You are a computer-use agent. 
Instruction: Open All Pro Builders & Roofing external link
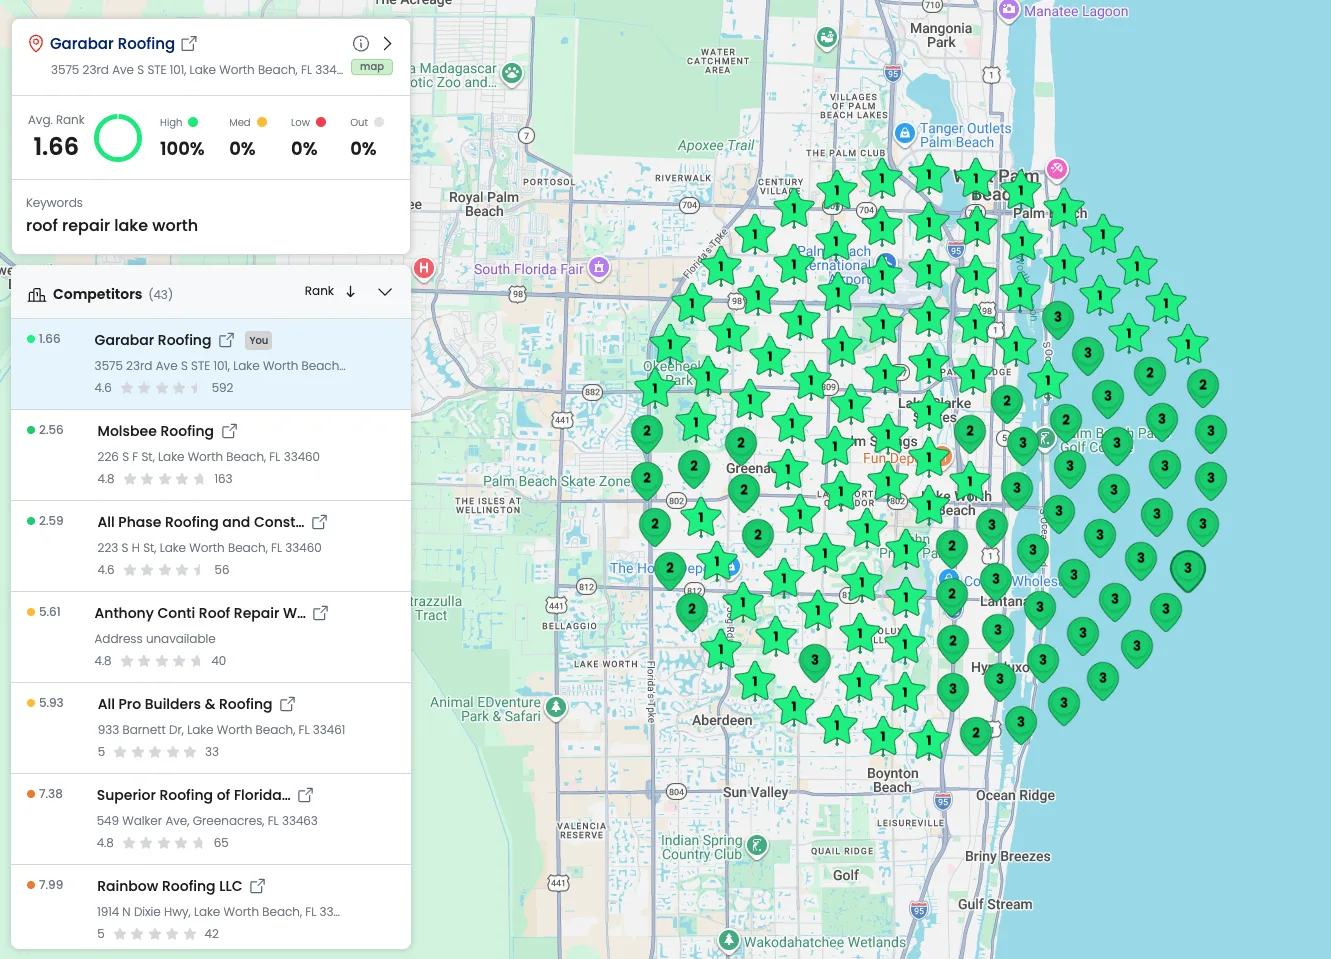click(x=287, y=704)
